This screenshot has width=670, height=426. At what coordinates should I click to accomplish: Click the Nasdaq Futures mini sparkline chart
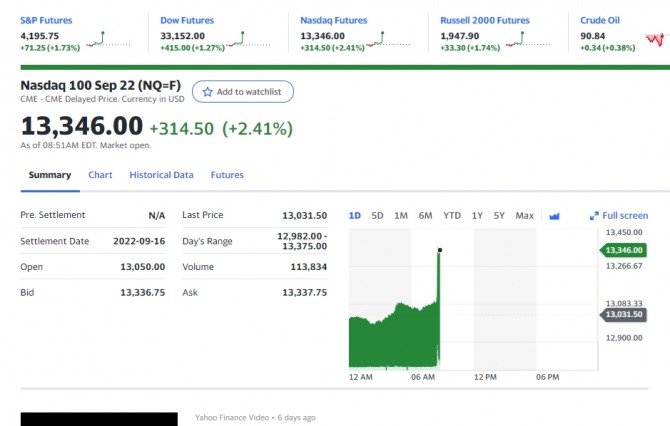[x=380, y=40]
